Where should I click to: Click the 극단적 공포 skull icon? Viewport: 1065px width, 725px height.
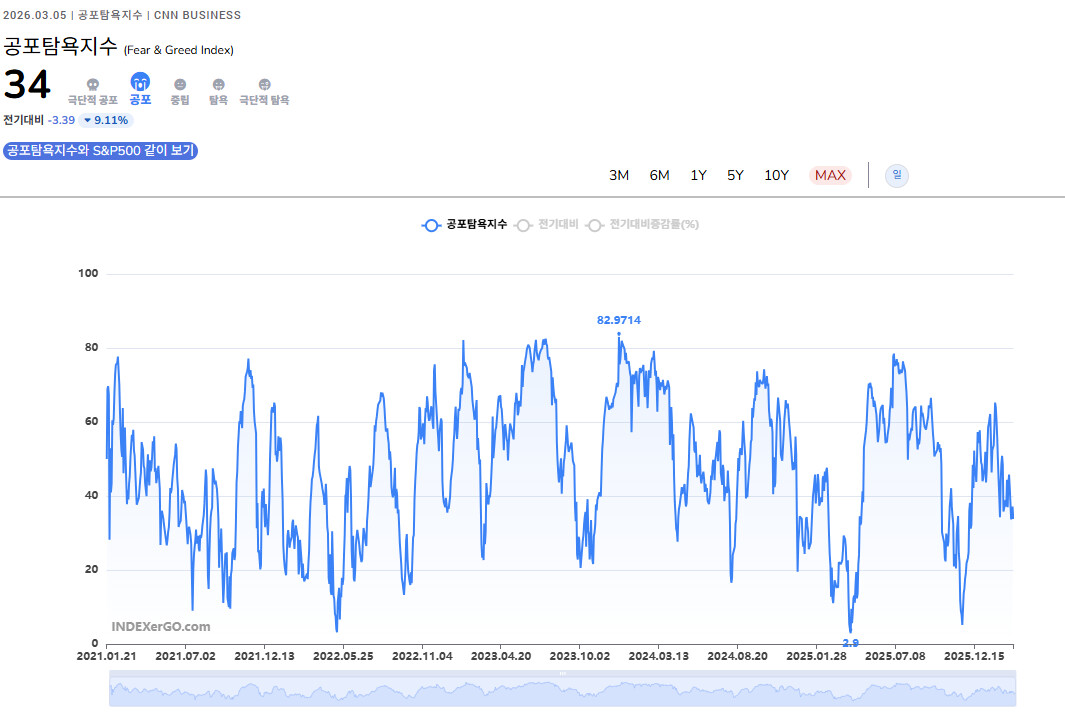point(93,85)
